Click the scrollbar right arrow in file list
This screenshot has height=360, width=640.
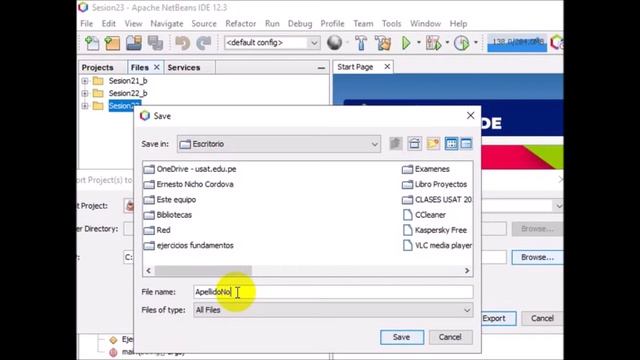(467, 271)
